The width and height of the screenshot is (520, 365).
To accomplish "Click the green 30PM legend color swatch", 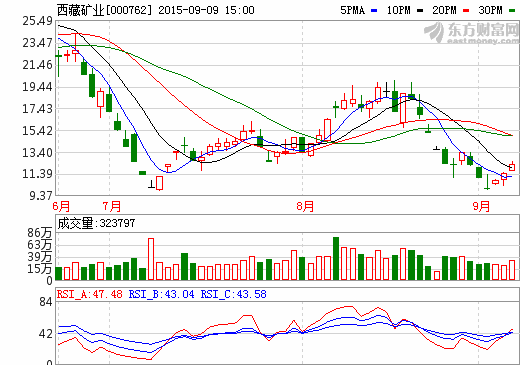I will (512, 11).
